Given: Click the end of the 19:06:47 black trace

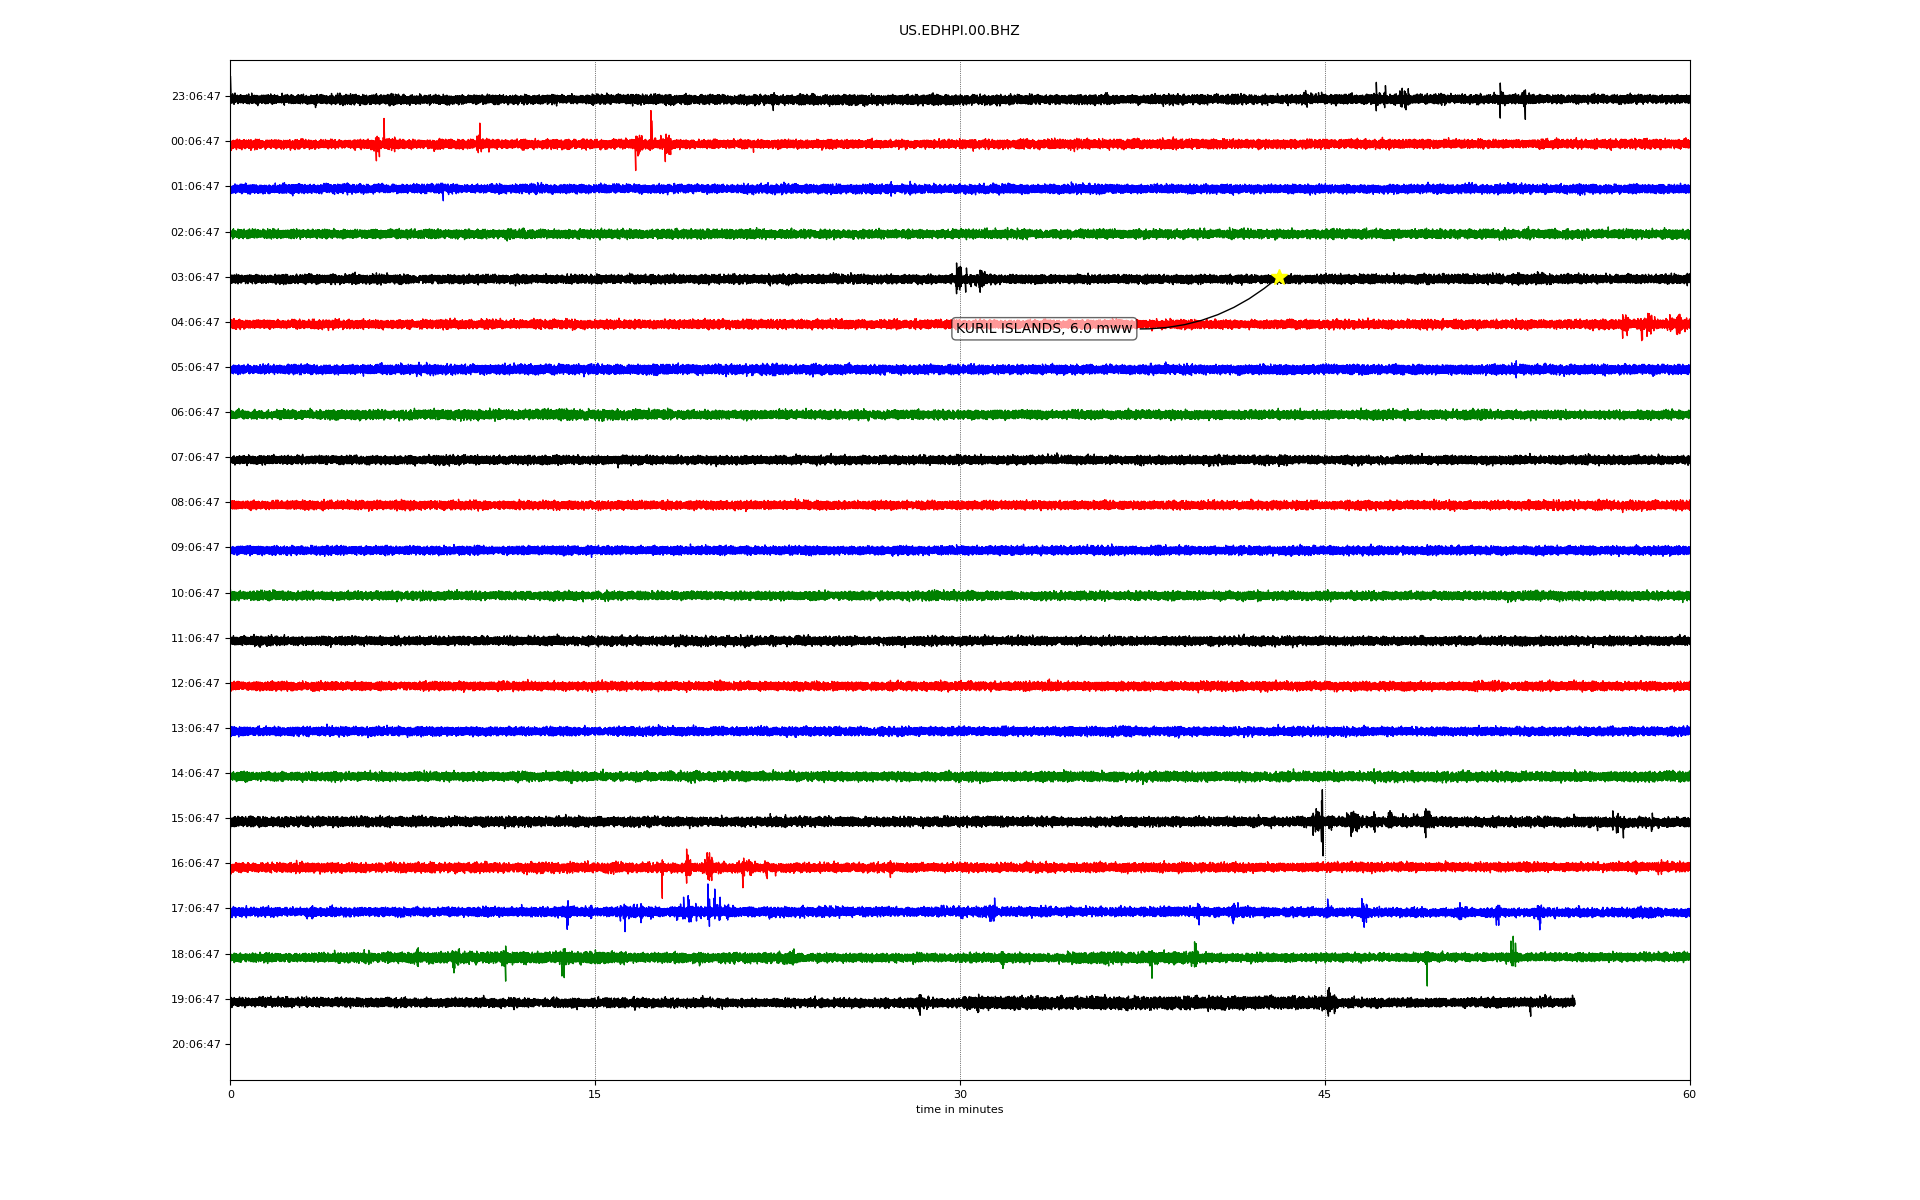Looking at the screenshot, I should pos(1574,1001).
